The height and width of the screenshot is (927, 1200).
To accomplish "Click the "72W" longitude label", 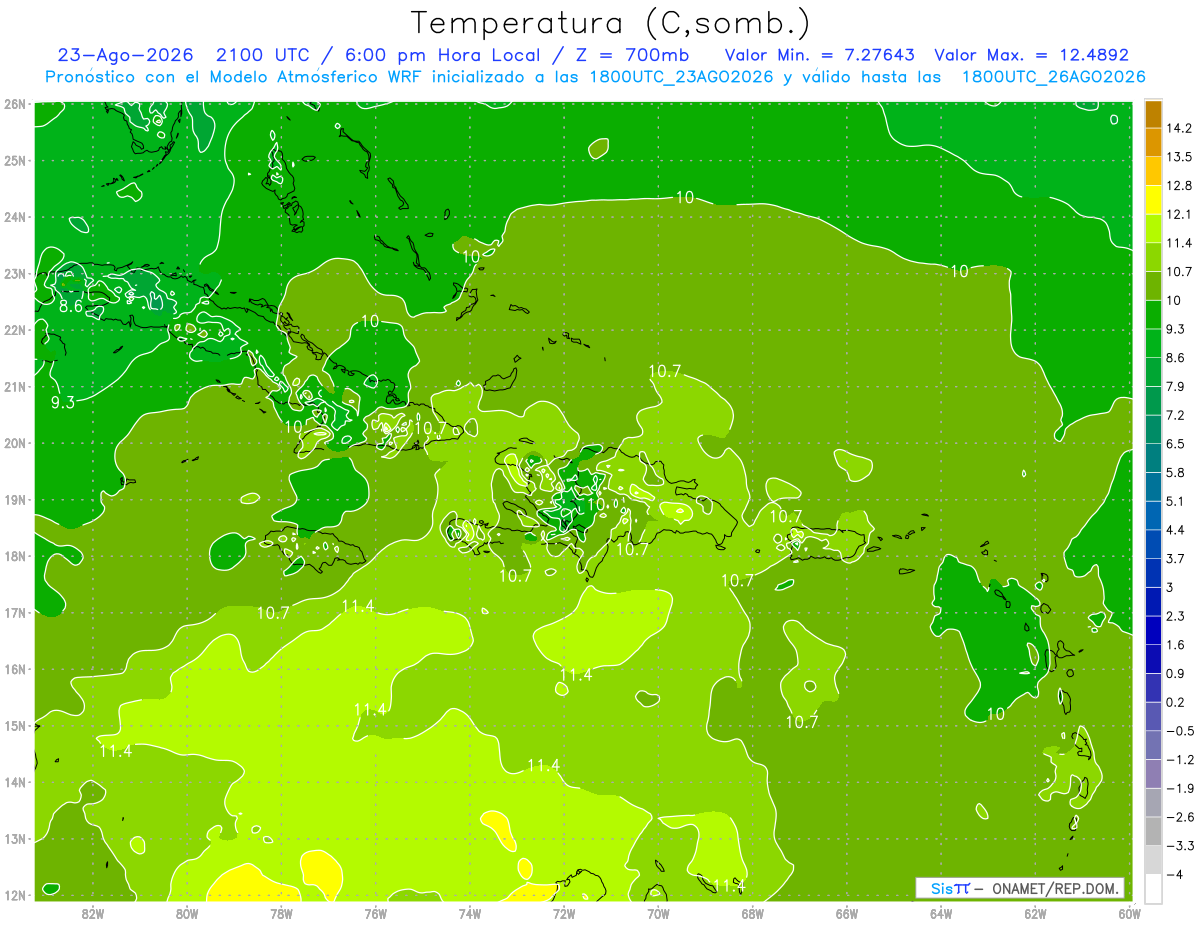I will 564,913.
